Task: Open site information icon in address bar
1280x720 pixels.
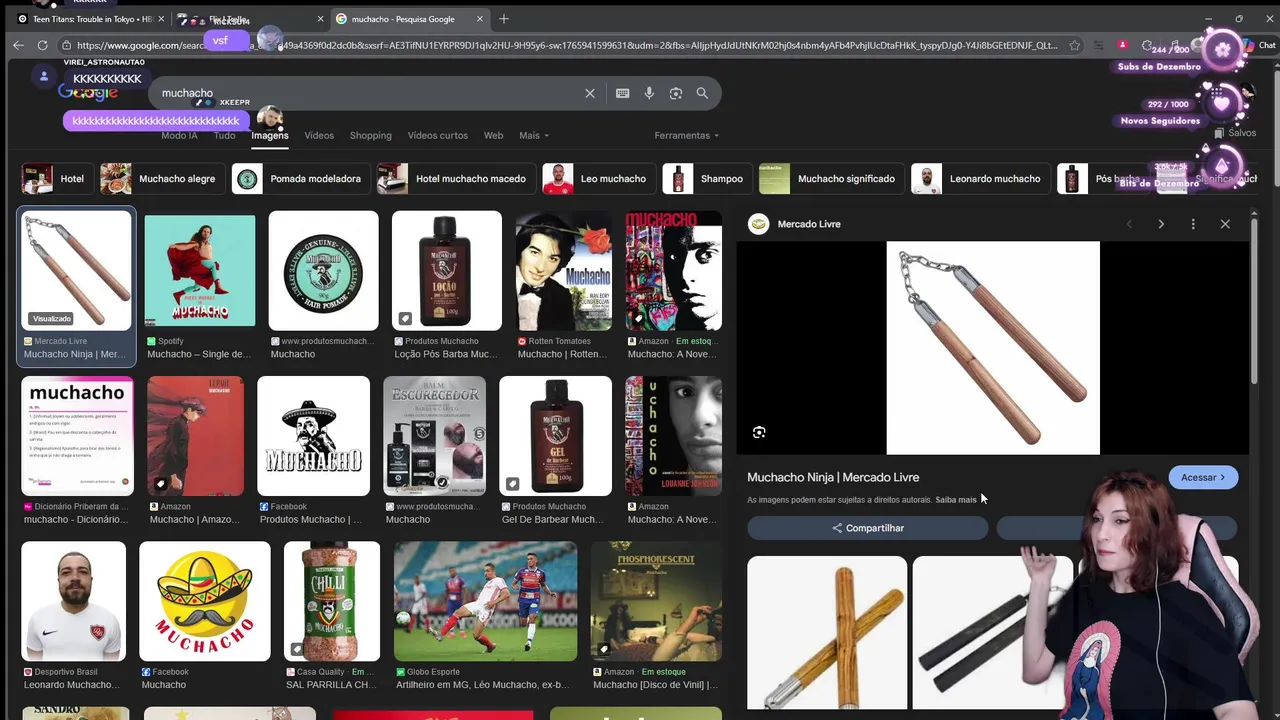Action: 66,45
